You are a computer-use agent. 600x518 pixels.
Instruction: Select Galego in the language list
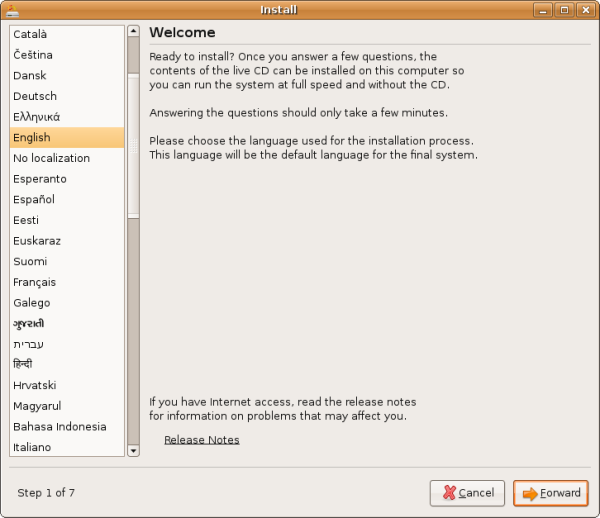(67, 303)
